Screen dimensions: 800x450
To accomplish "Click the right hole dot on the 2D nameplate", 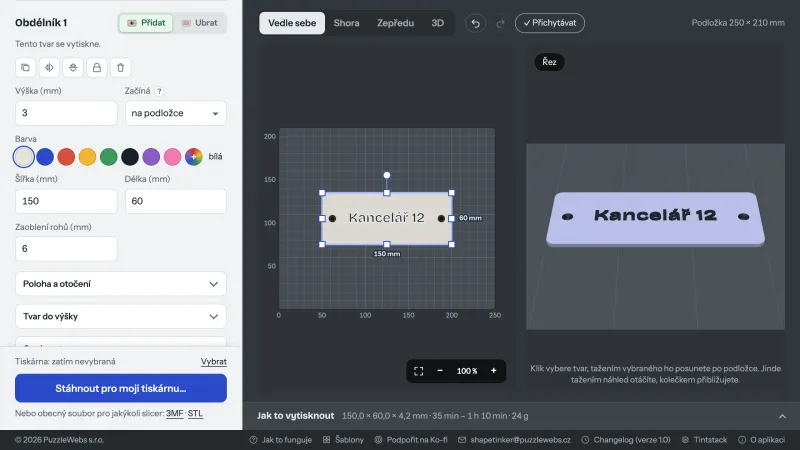I will tap(441, 218).
